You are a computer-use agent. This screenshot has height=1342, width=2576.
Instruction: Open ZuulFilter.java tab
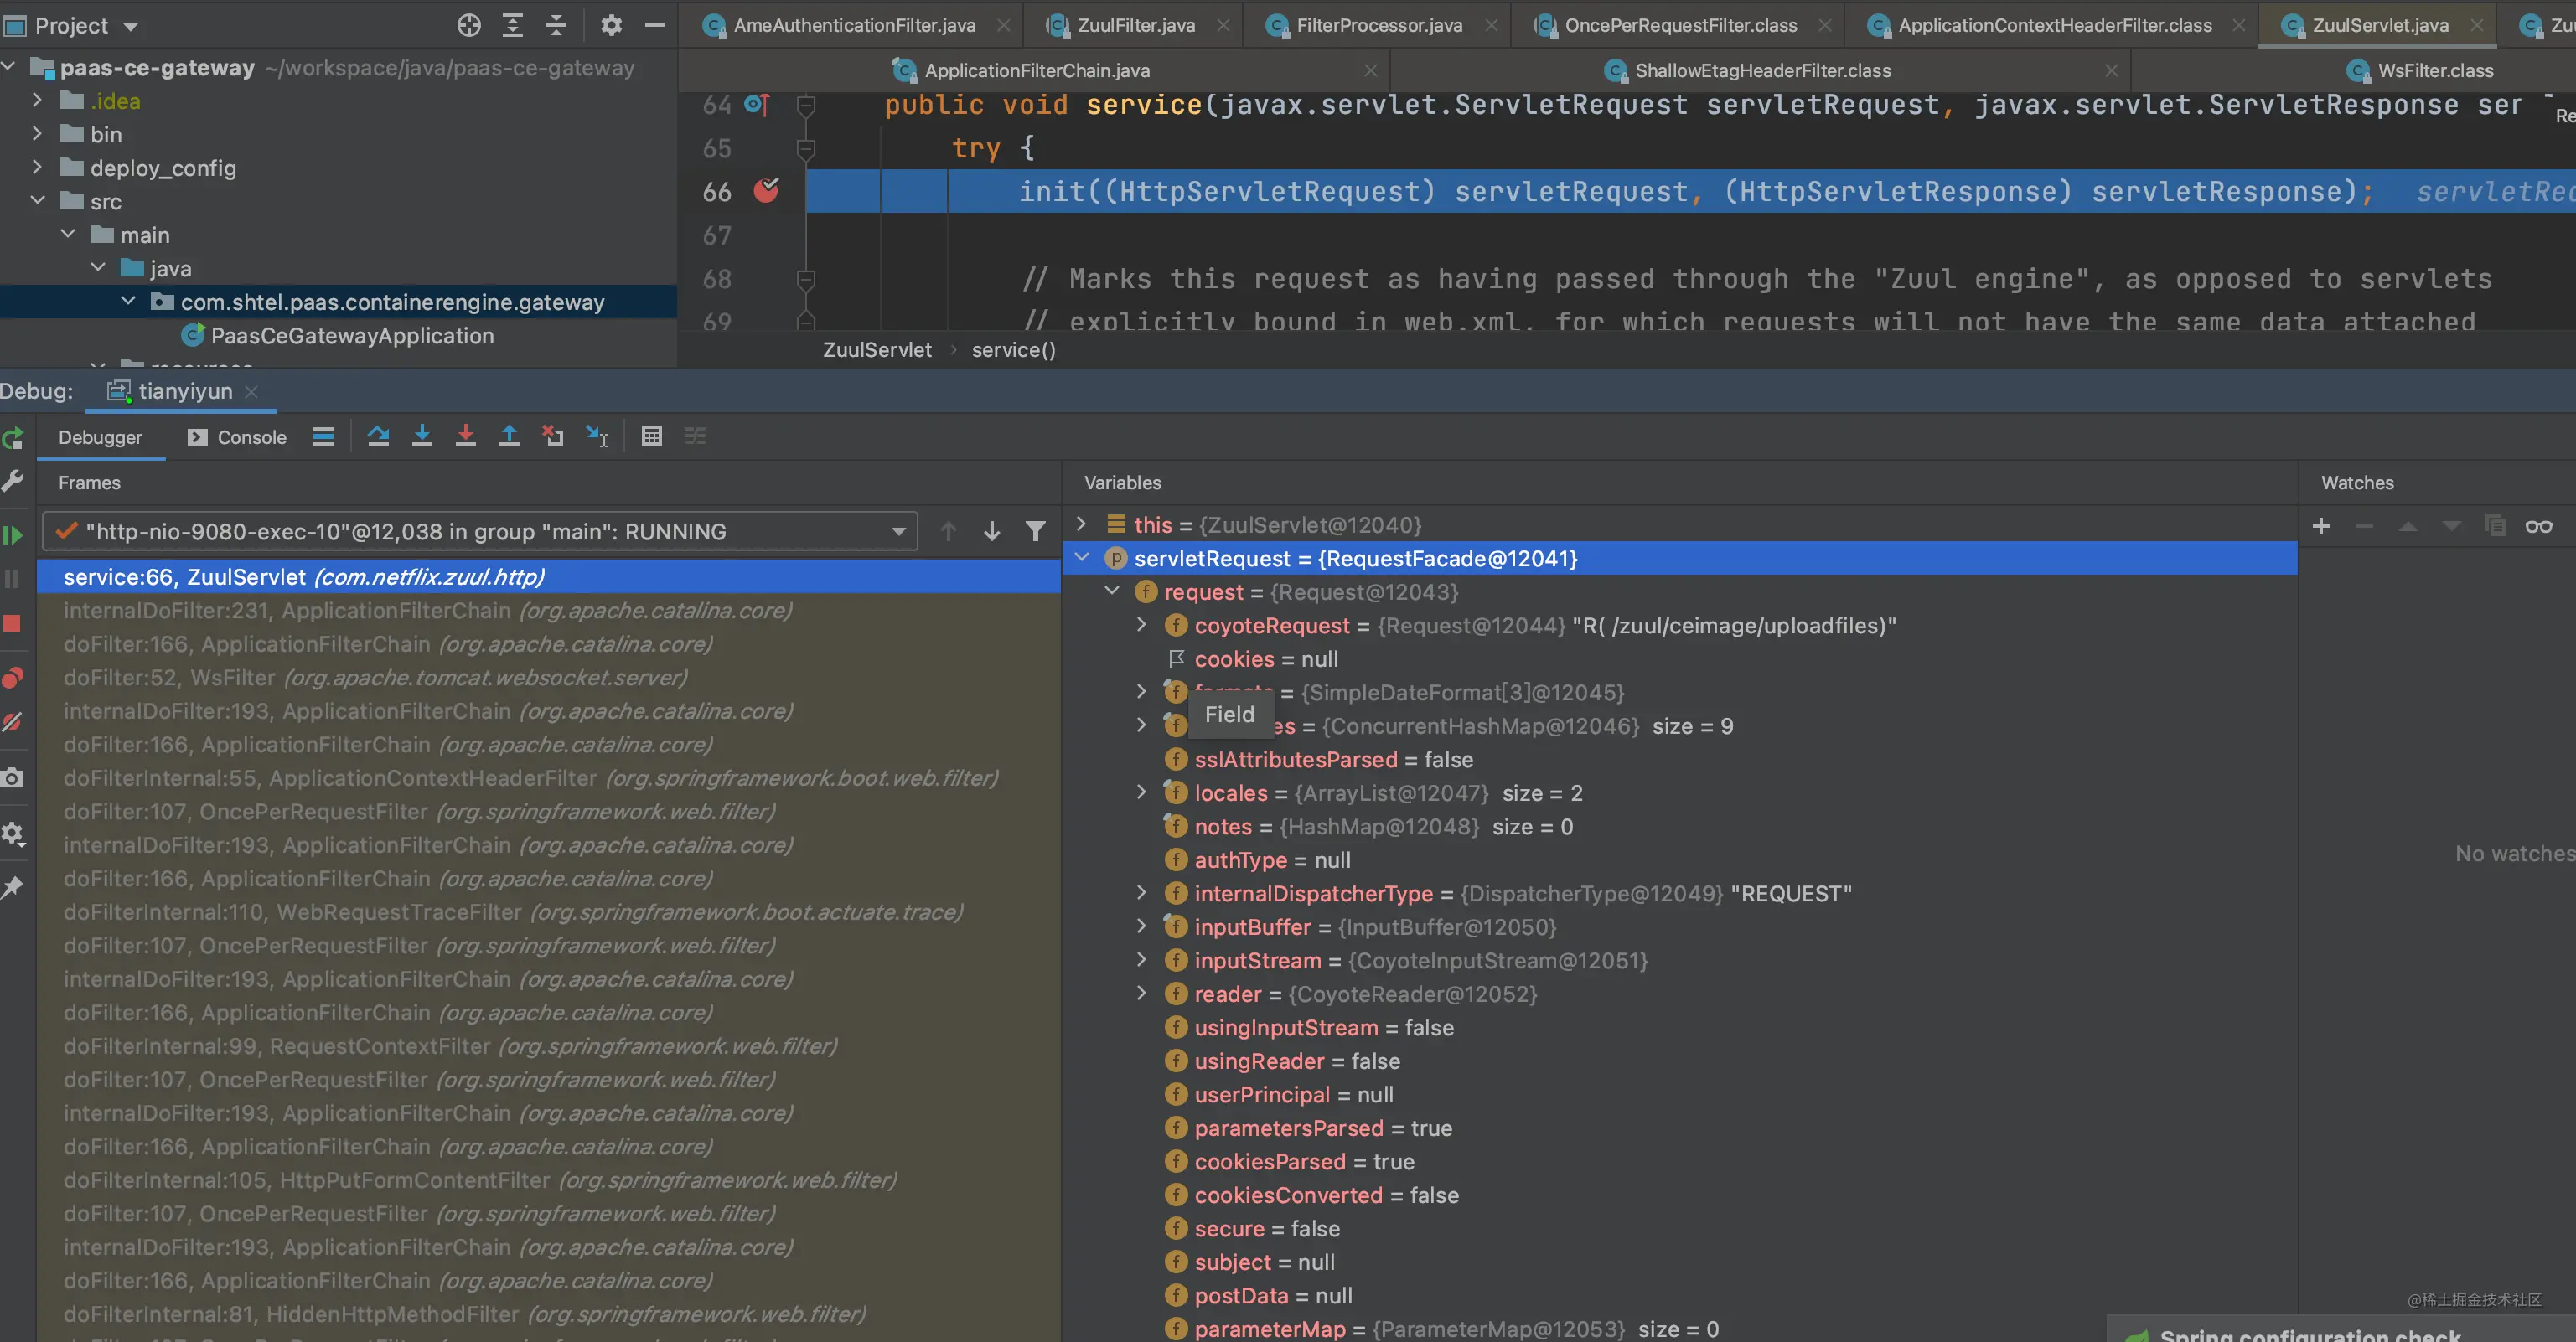click(x=1136, y=26)
